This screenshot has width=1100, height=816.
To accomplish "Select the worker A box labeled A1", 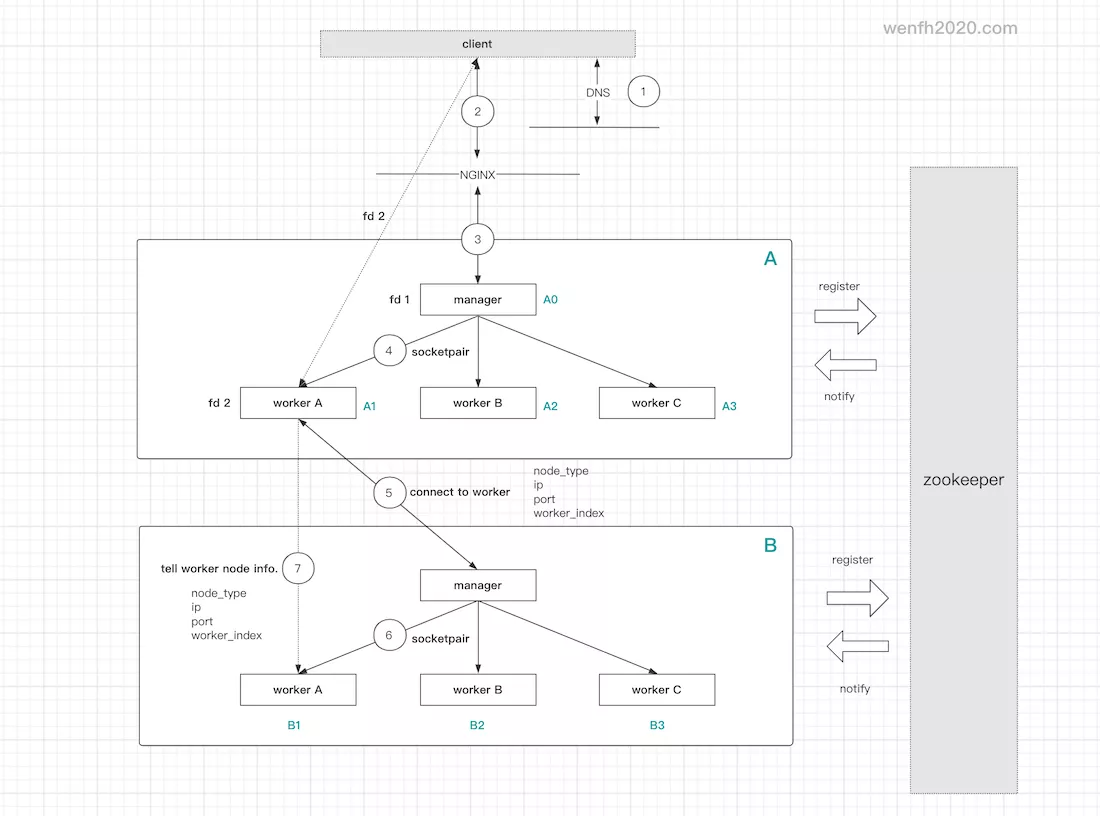I will pyautogui.click(x=298, y=403).
